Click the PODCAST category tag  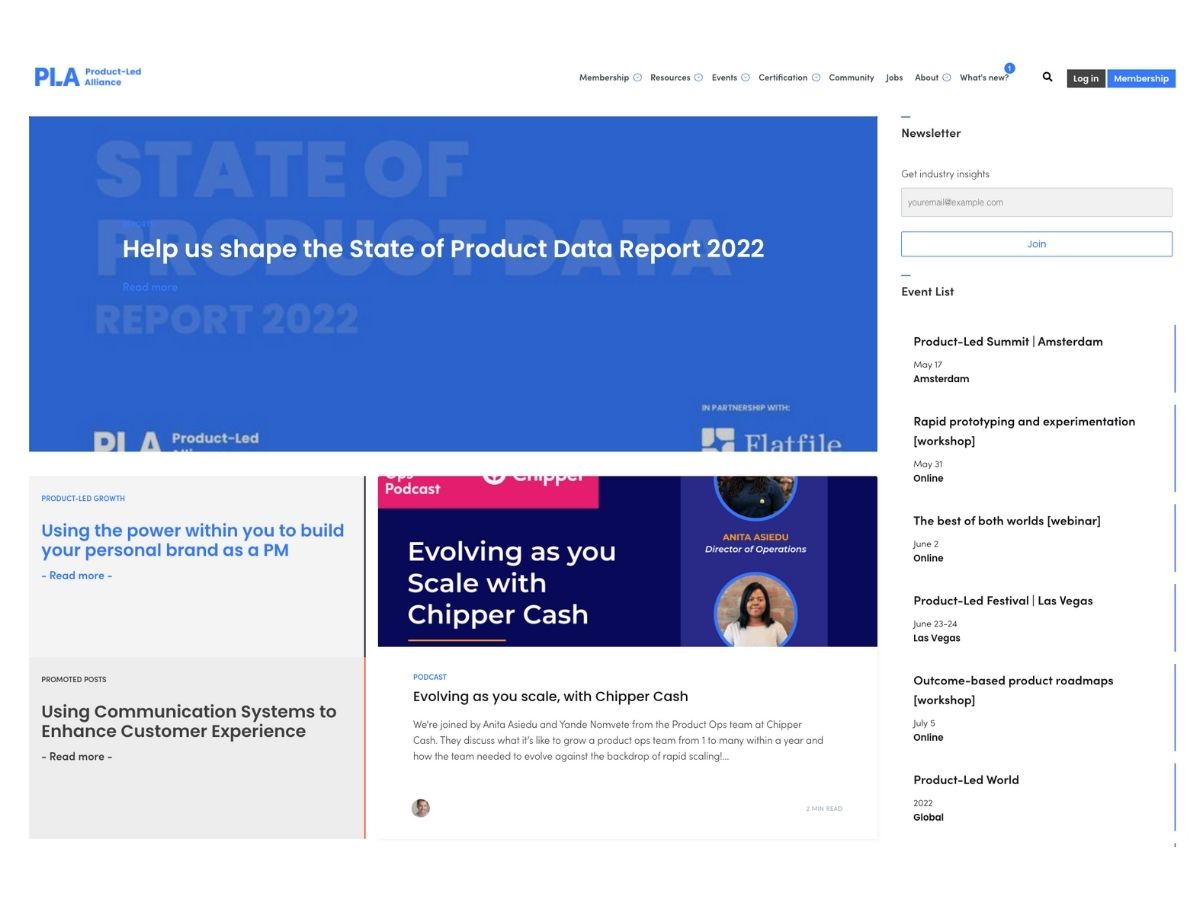(430, 677)
